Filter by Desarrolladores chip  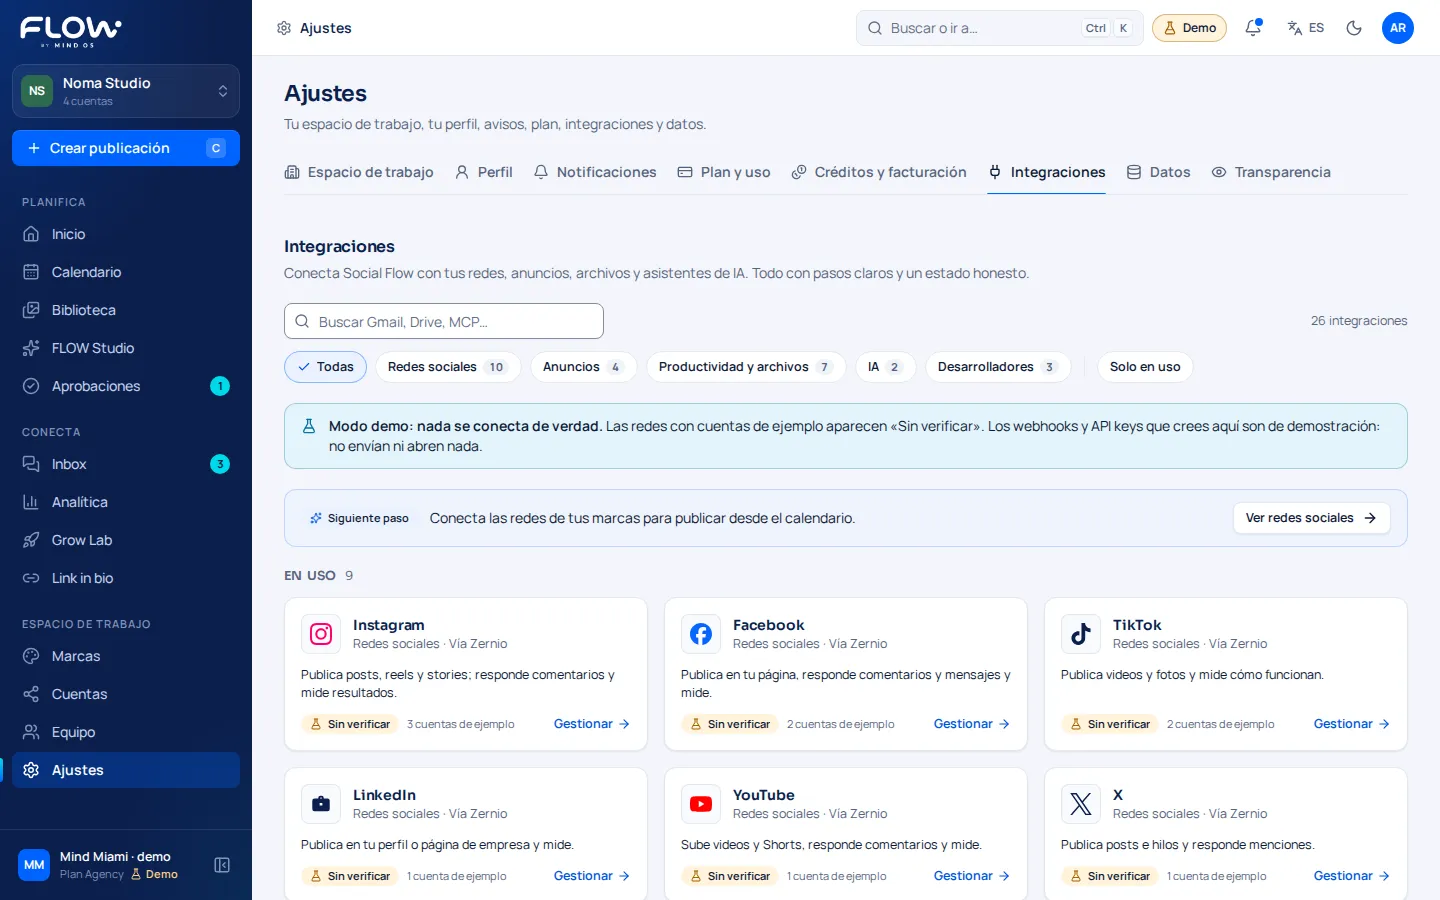(x=998, y=367)
